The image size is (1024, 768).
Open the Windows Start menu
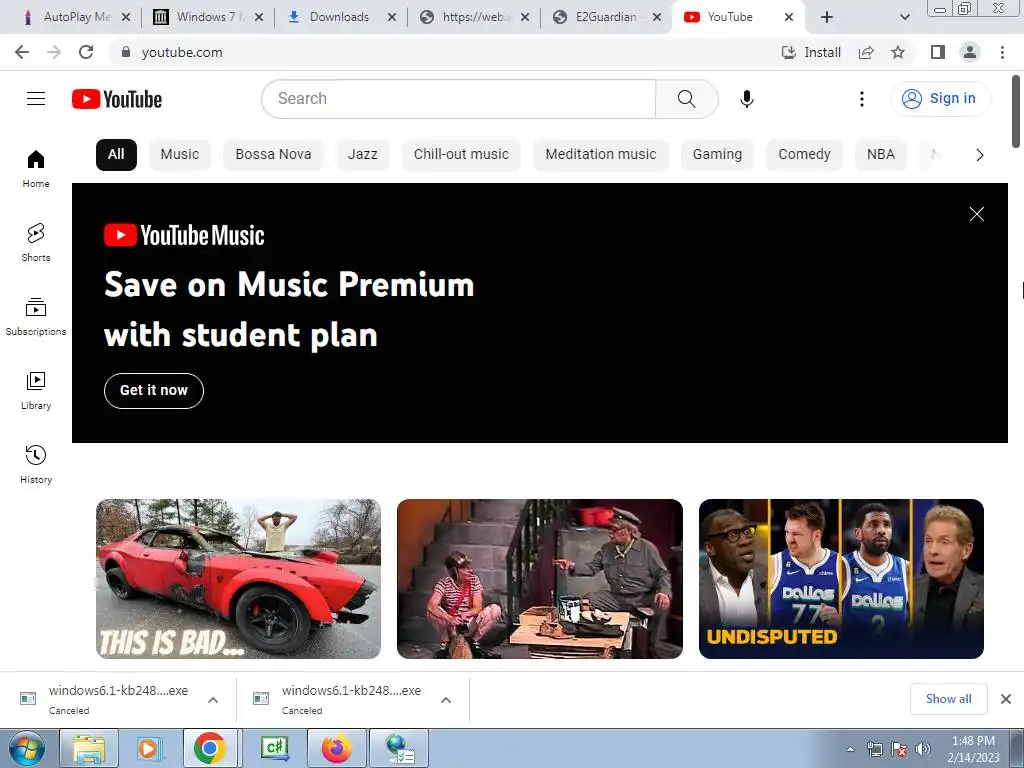[x=26, y=748]
